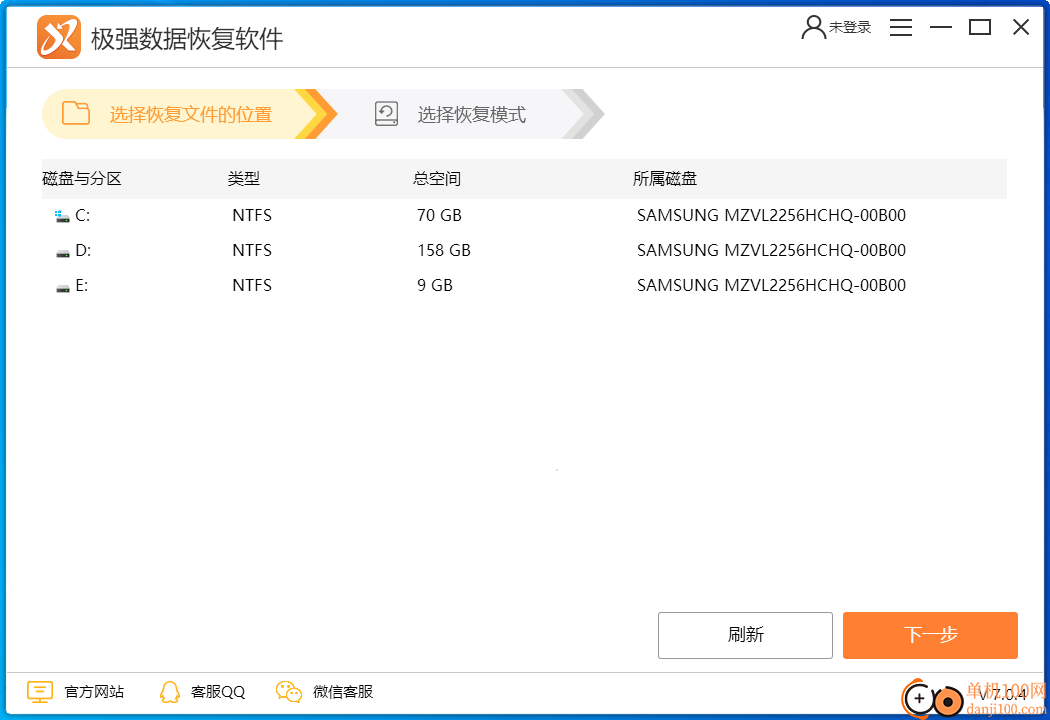Screen dimensions: 1050x720
Task: Click SAMSUNG disk name in E: row
Action: (x=771, y=285)
